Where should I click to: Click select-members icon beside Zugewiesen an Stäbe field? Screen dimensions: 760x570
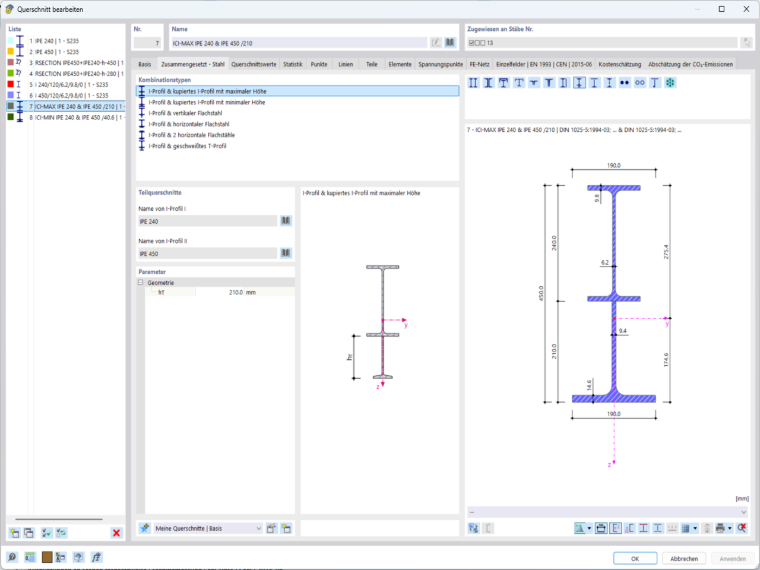click(x=746, y=43)
